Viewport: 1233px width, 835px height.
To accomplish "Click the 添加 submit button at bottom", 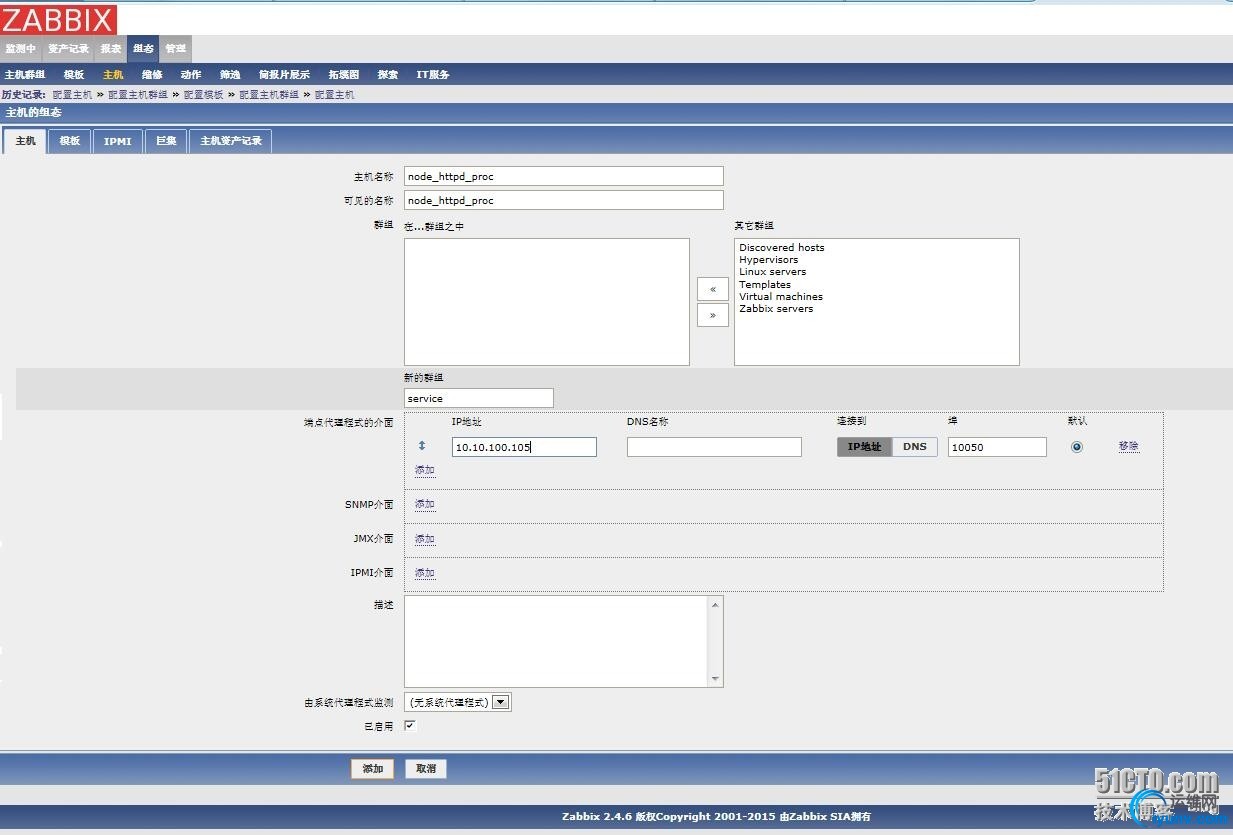I will pyautogui.click(x=373, y=769).
